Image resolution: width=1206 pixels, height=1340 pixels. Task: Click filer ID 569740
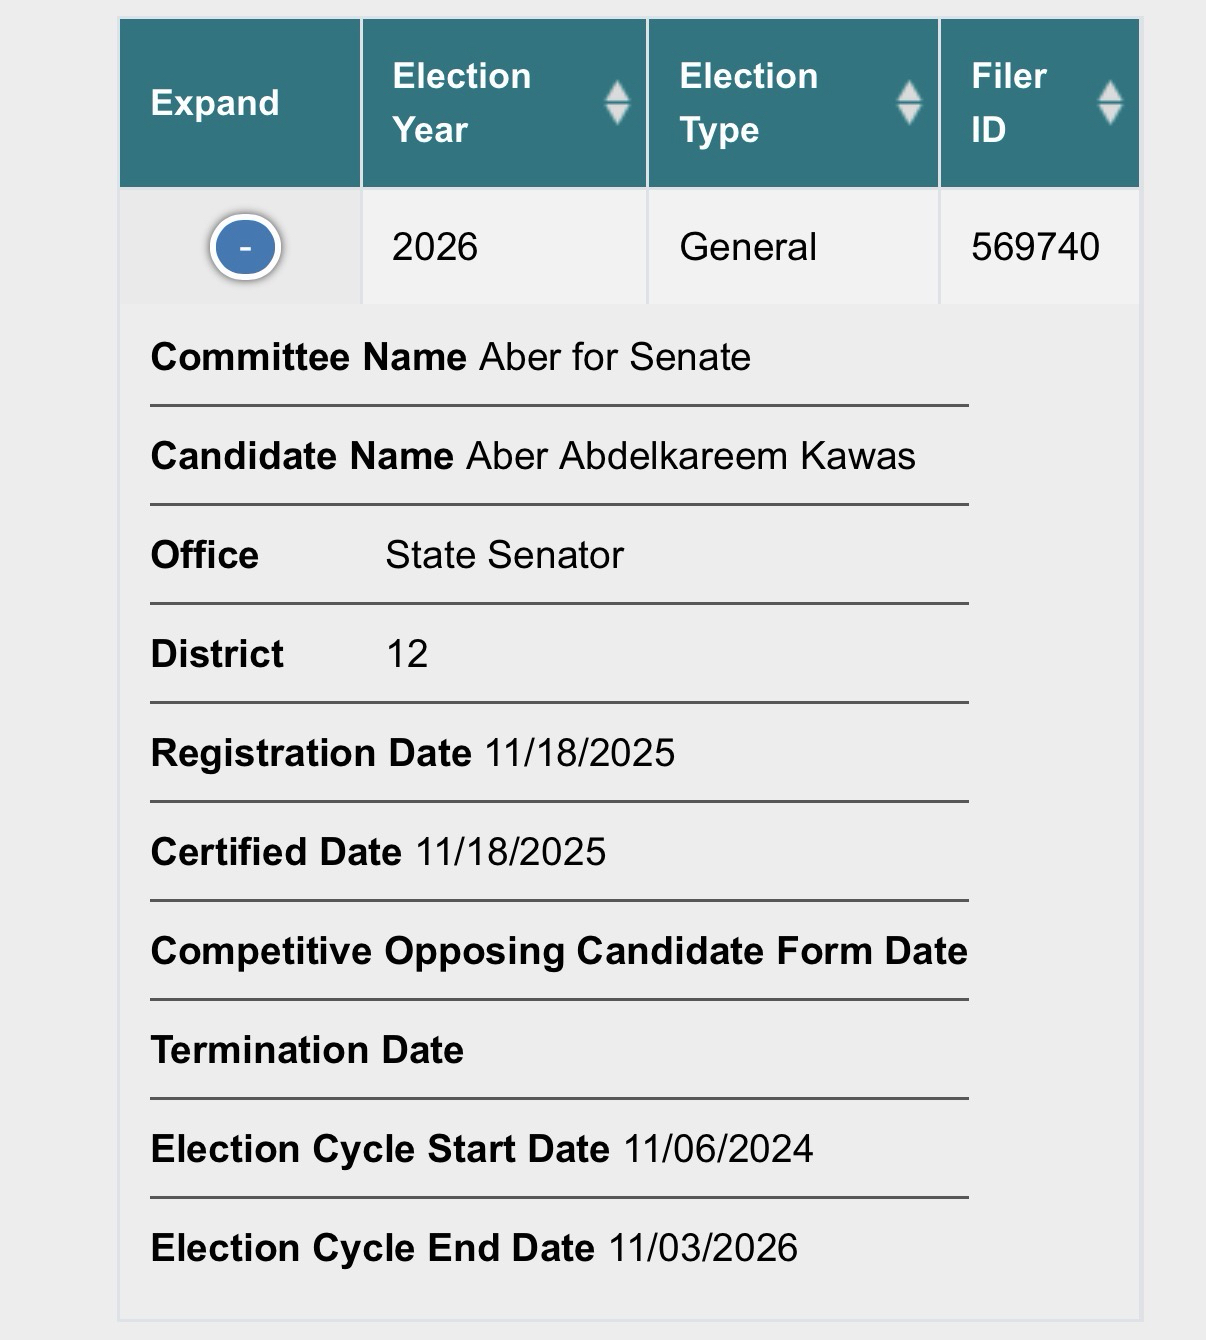[x=1035, y=247]
